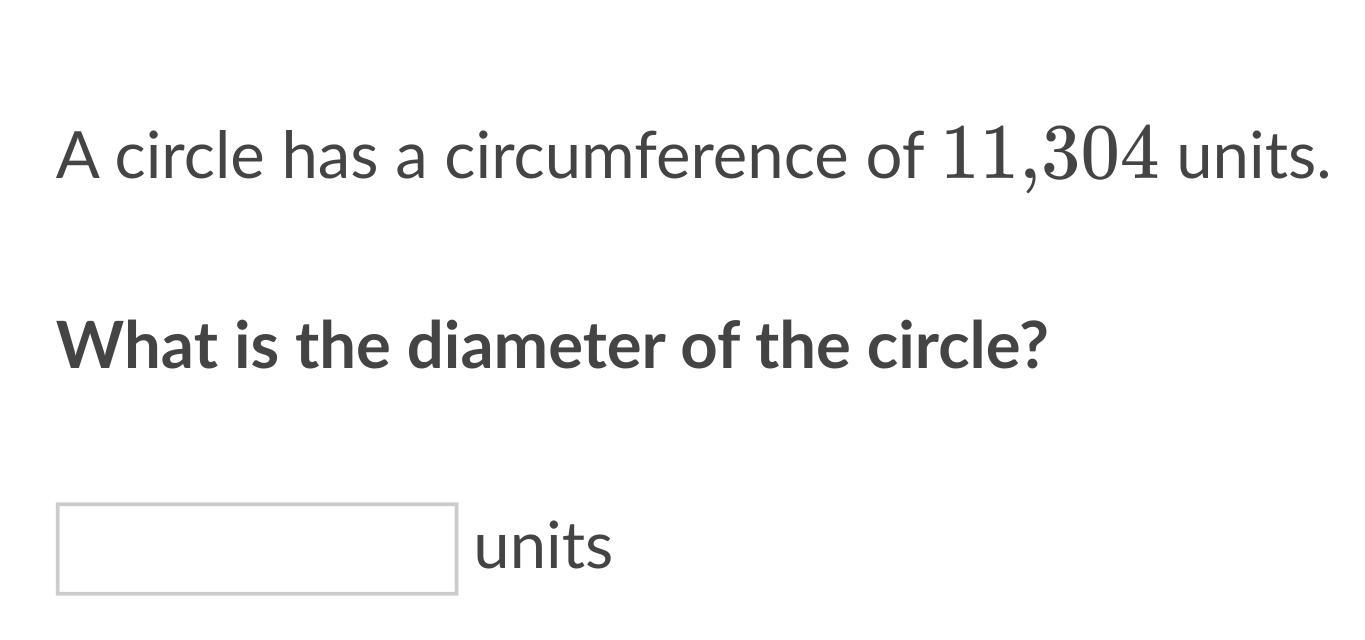Click "units" label beside the answer box
The height and width of the screenshot is (640, 1365).
tap(543, 547)
